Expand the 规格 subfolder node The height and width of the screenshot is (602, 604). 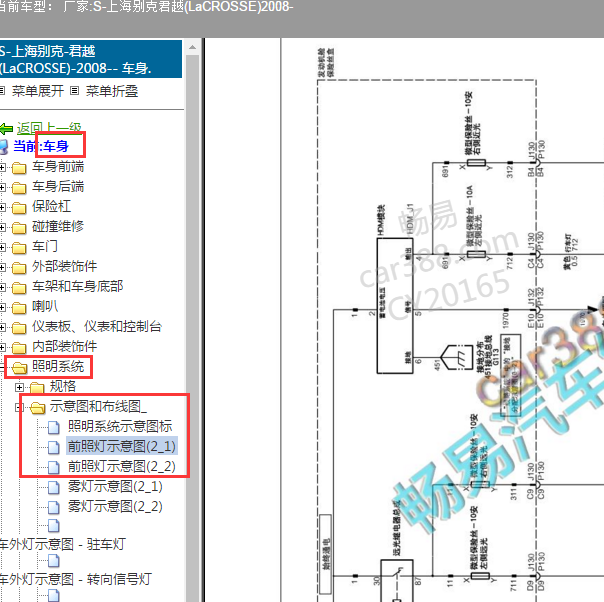20,387
